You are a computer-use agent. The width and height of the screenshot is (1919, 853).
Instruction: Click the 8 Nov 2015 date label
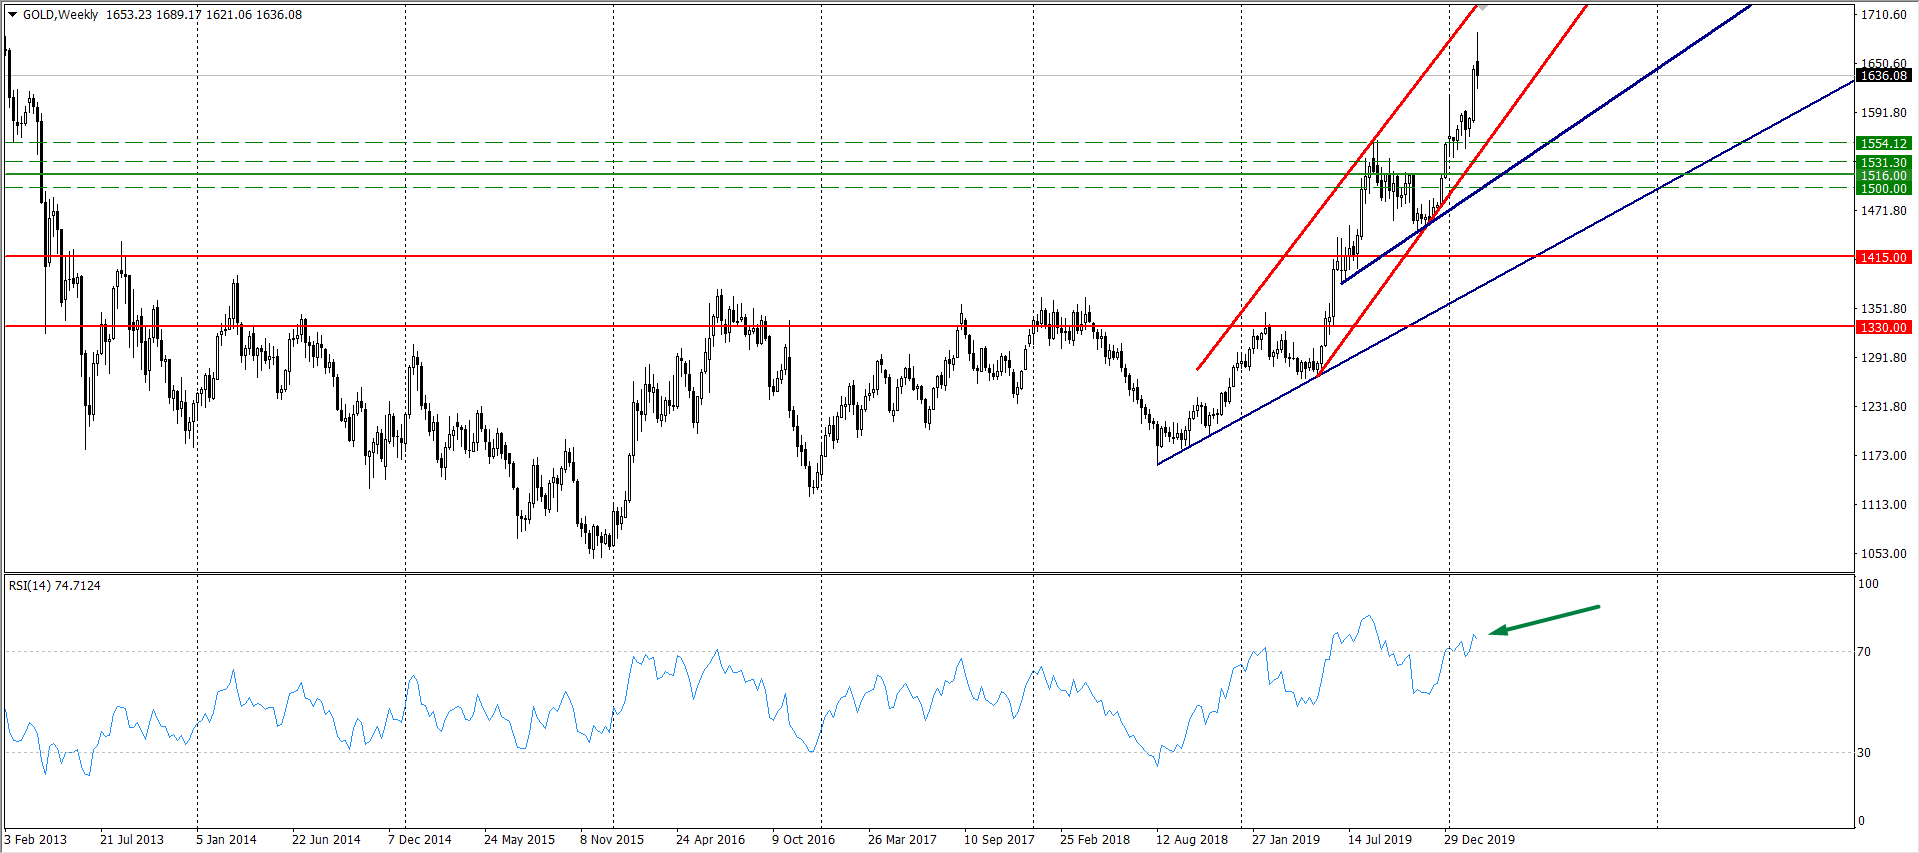point(612,840)
